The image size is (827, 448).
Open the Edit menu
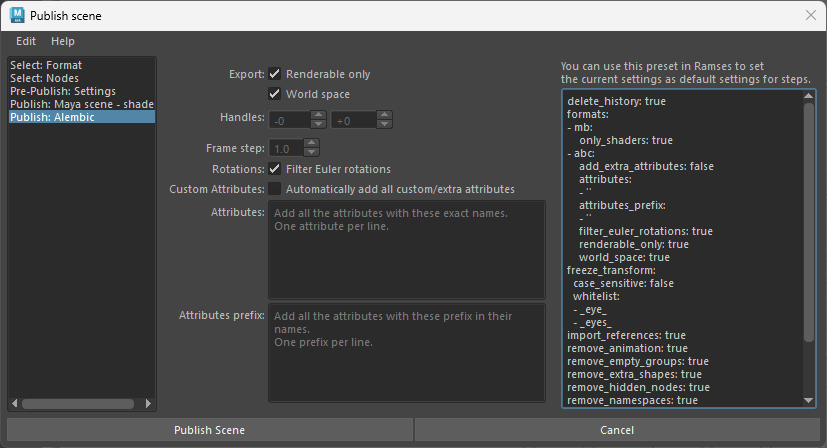click(26, 41)
